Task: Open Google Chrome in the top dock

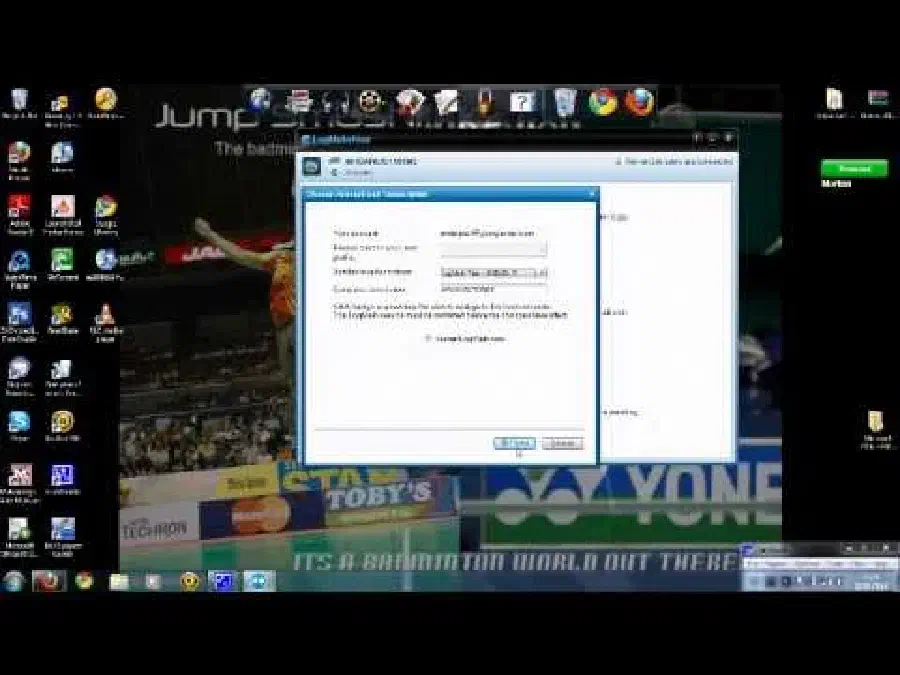Action: [603, 101]
